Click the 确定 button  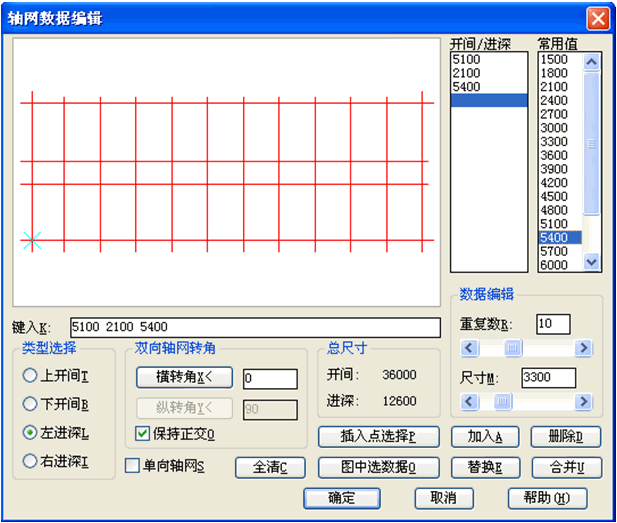(x=342, y=498)
